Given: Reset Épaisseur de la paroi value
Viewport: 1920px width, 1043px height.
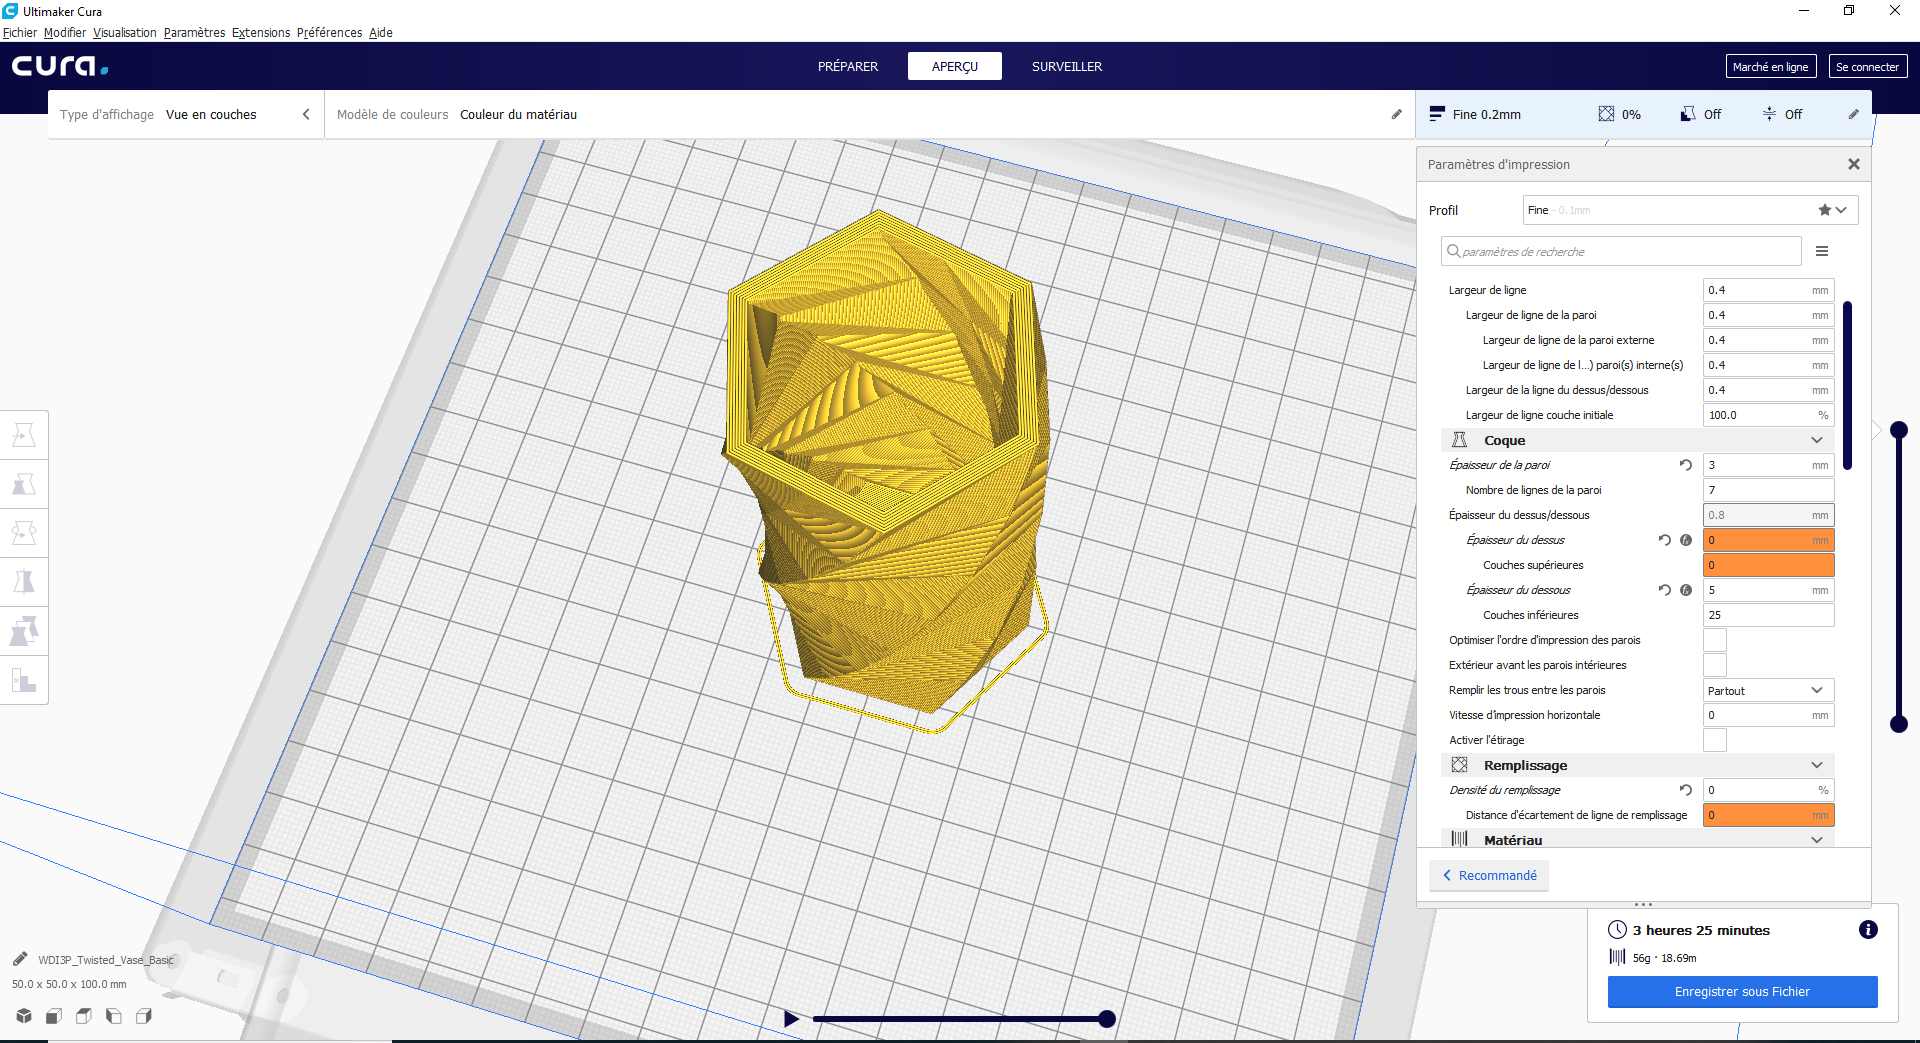Looking at the screenshot, I should 1686,465.
